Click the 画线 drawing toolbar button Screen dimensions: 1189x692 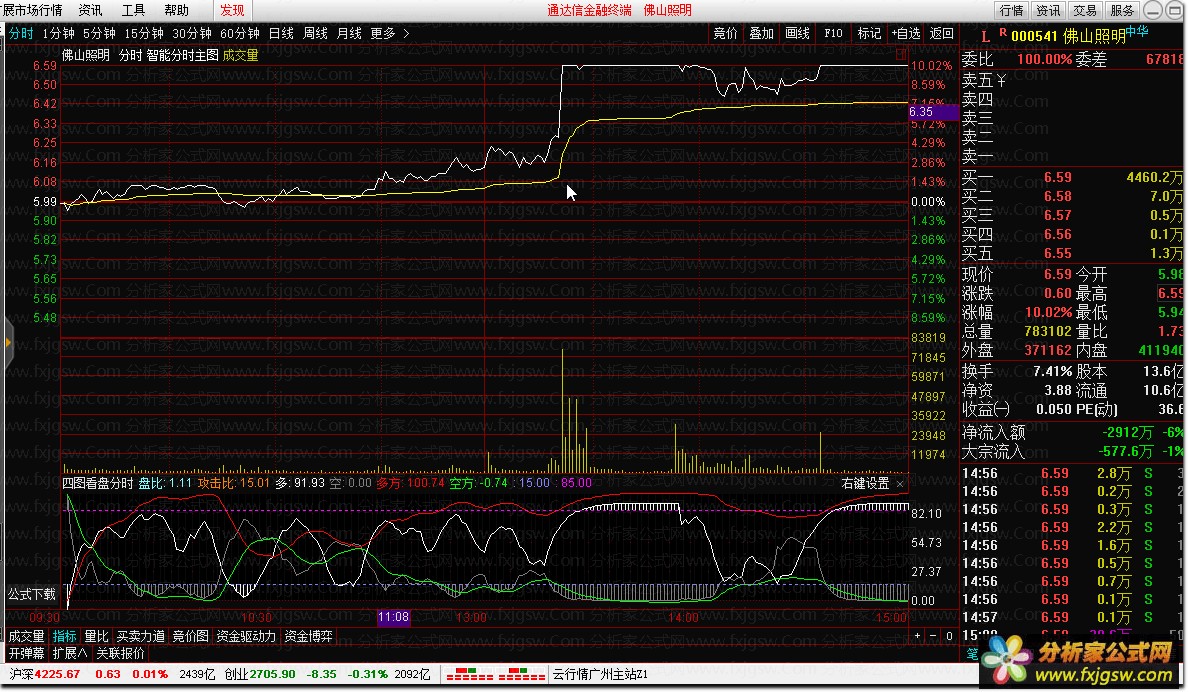tap(798, 33)
